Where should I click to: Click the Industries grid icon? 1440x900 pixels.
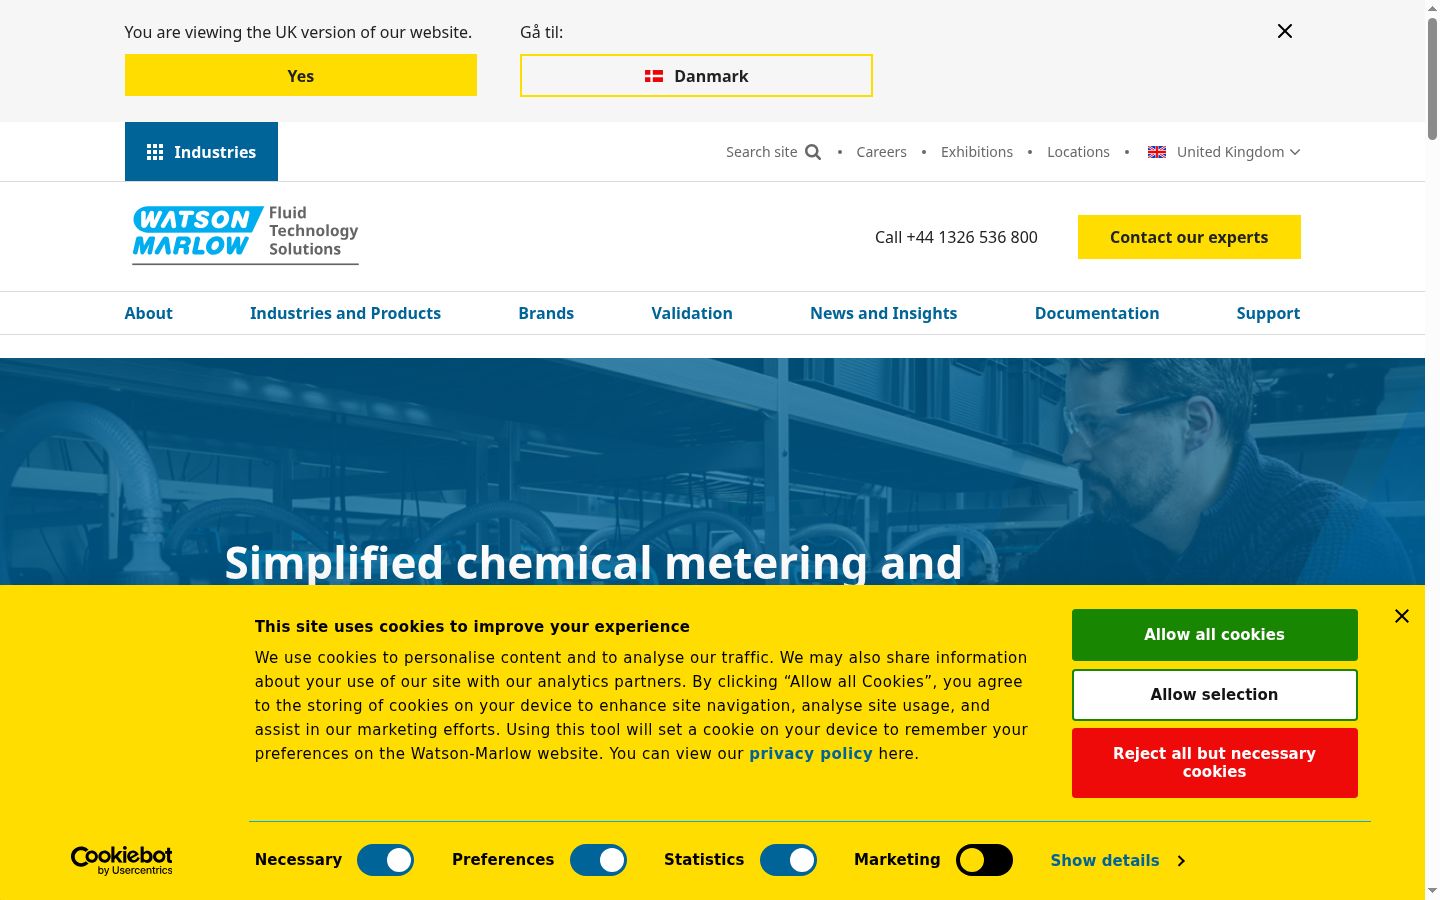click(155, 152)
